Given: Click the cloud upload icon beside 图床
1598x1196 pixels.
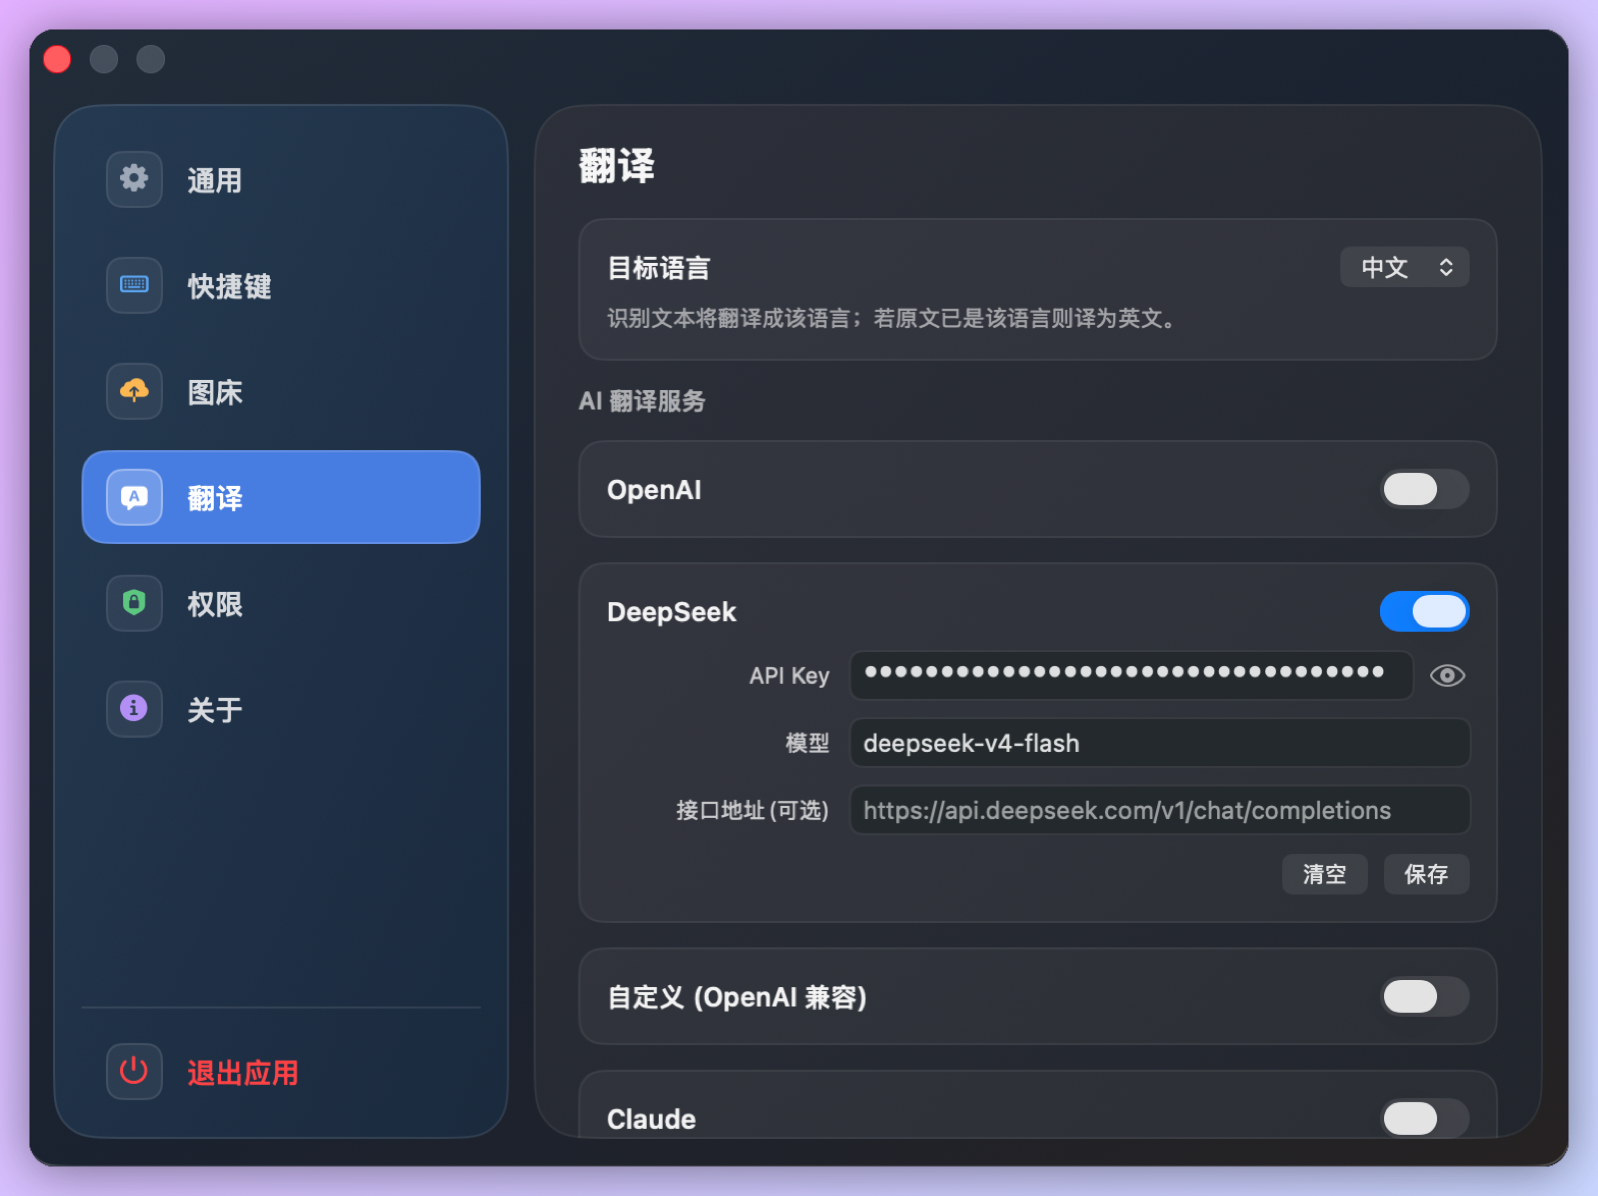Looking at the screenshot, I should coord(134,391).
